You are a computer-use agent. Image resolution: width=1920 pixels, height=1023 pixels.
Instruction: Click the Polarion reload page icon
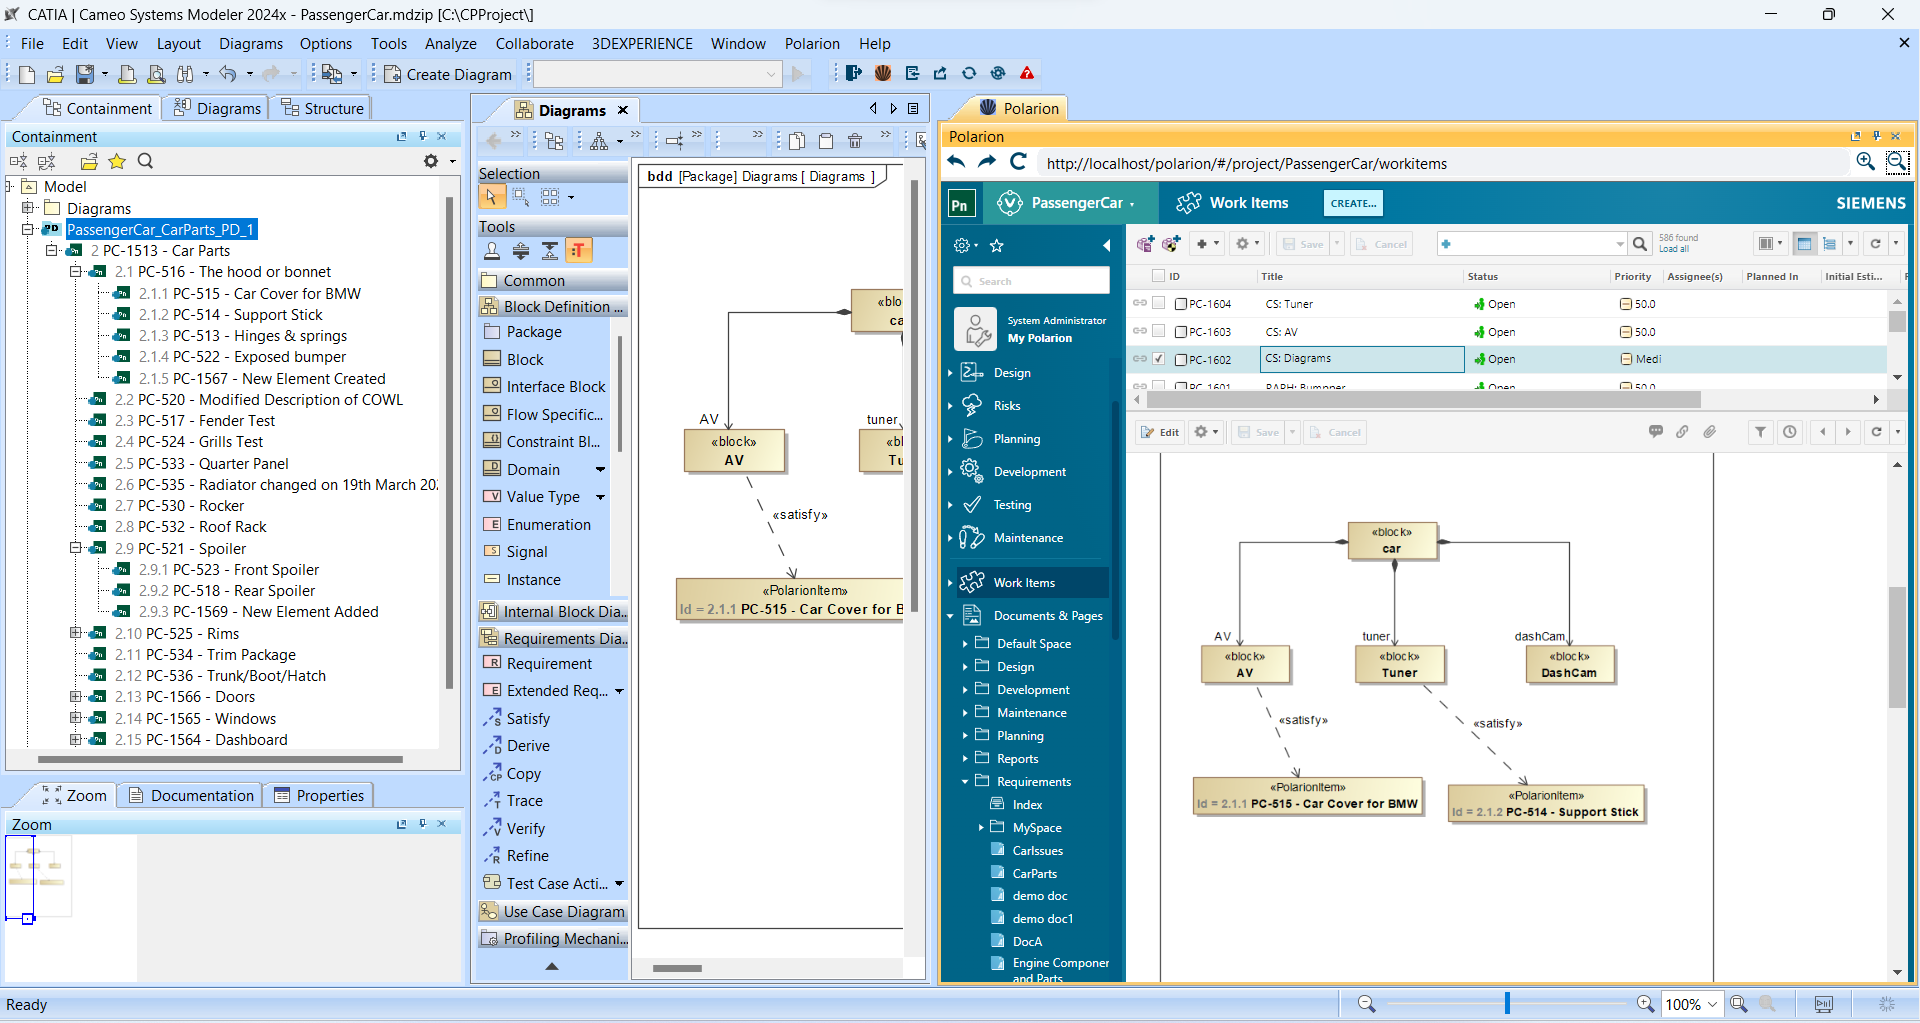click(x=1018, y=162)
